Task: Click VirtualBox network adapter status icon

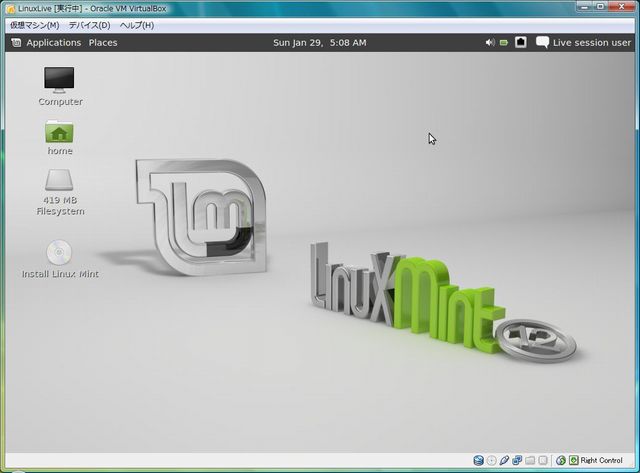Action: click(517, 460)
